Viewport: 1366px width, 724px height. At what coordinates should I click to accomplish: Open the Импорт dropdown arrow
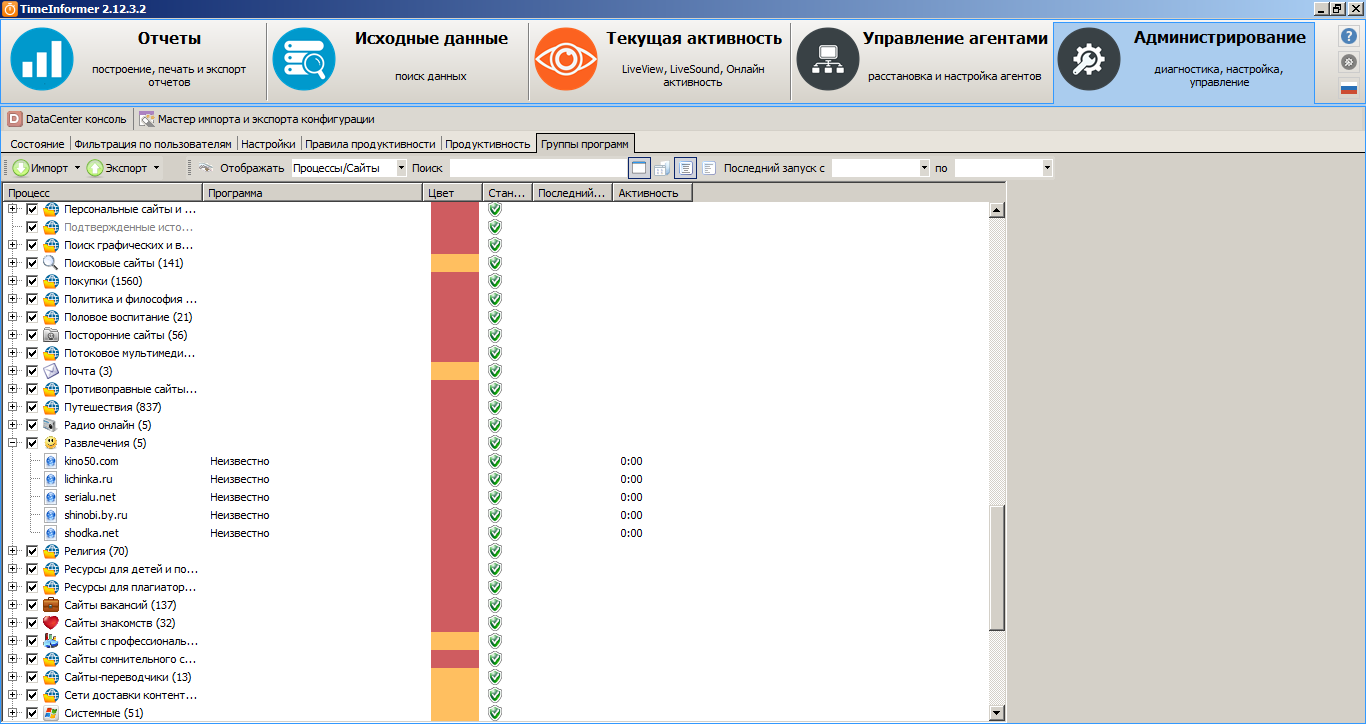(x=77, y=168)
